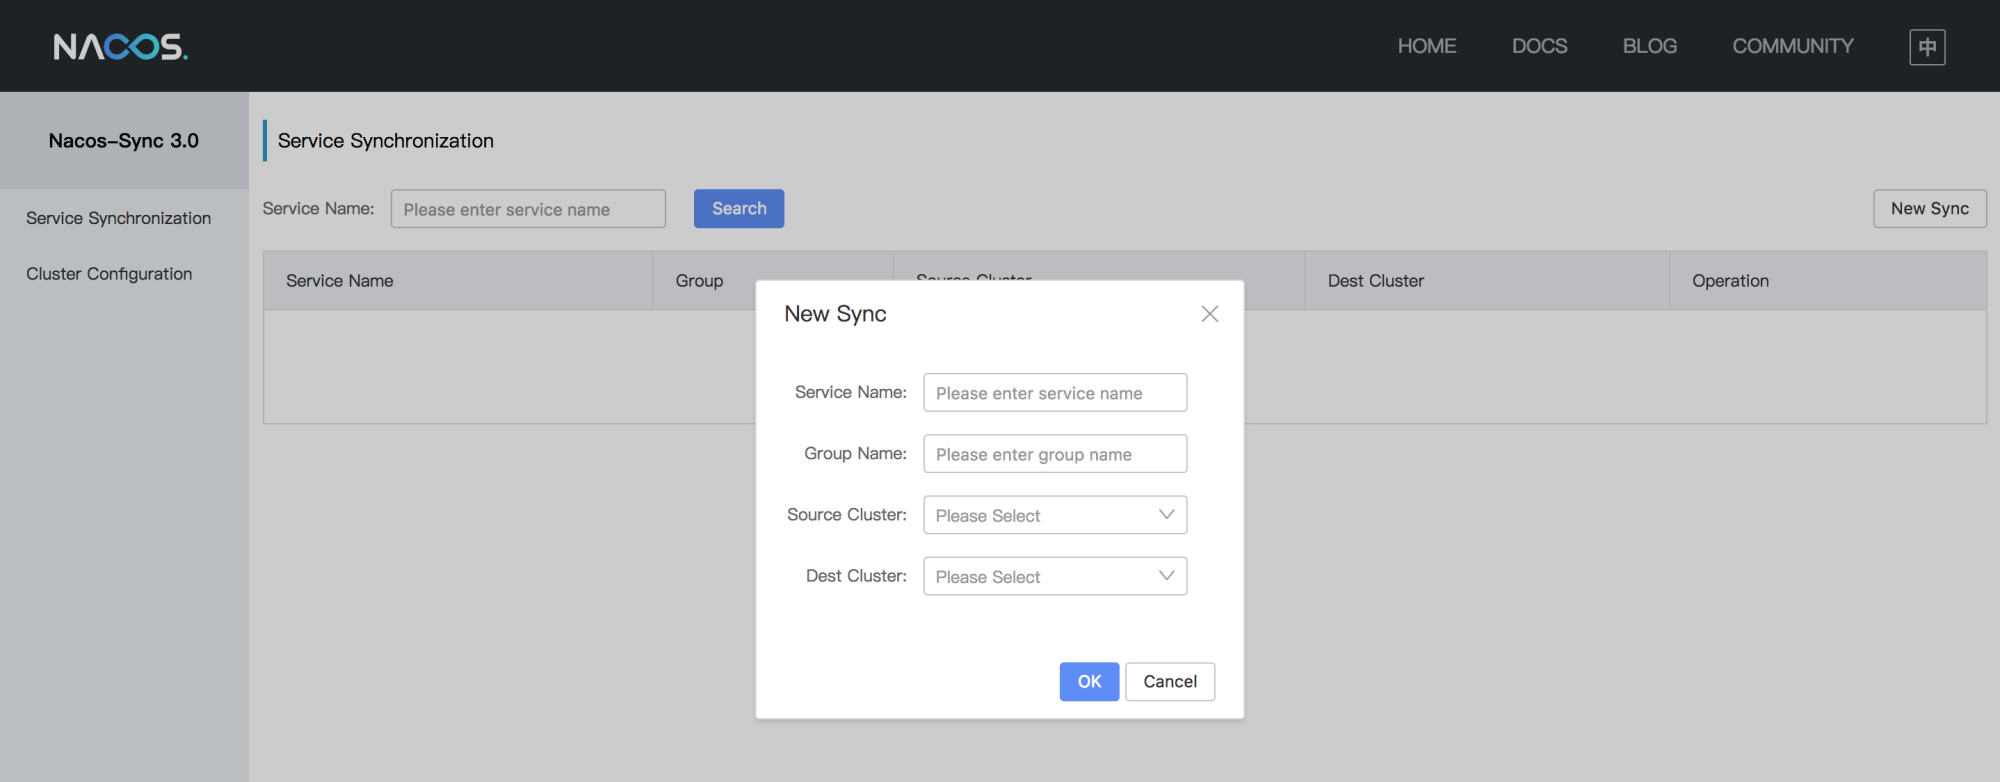2000x782 pixels.
Task: Click the search Service Name field
Action: click(528, 209)
